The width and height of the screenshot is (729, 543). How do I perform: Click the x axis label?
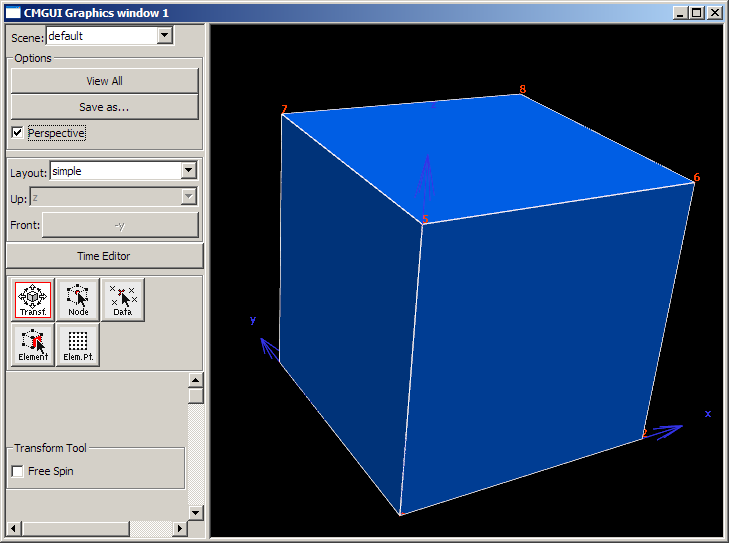pos(708,413)
